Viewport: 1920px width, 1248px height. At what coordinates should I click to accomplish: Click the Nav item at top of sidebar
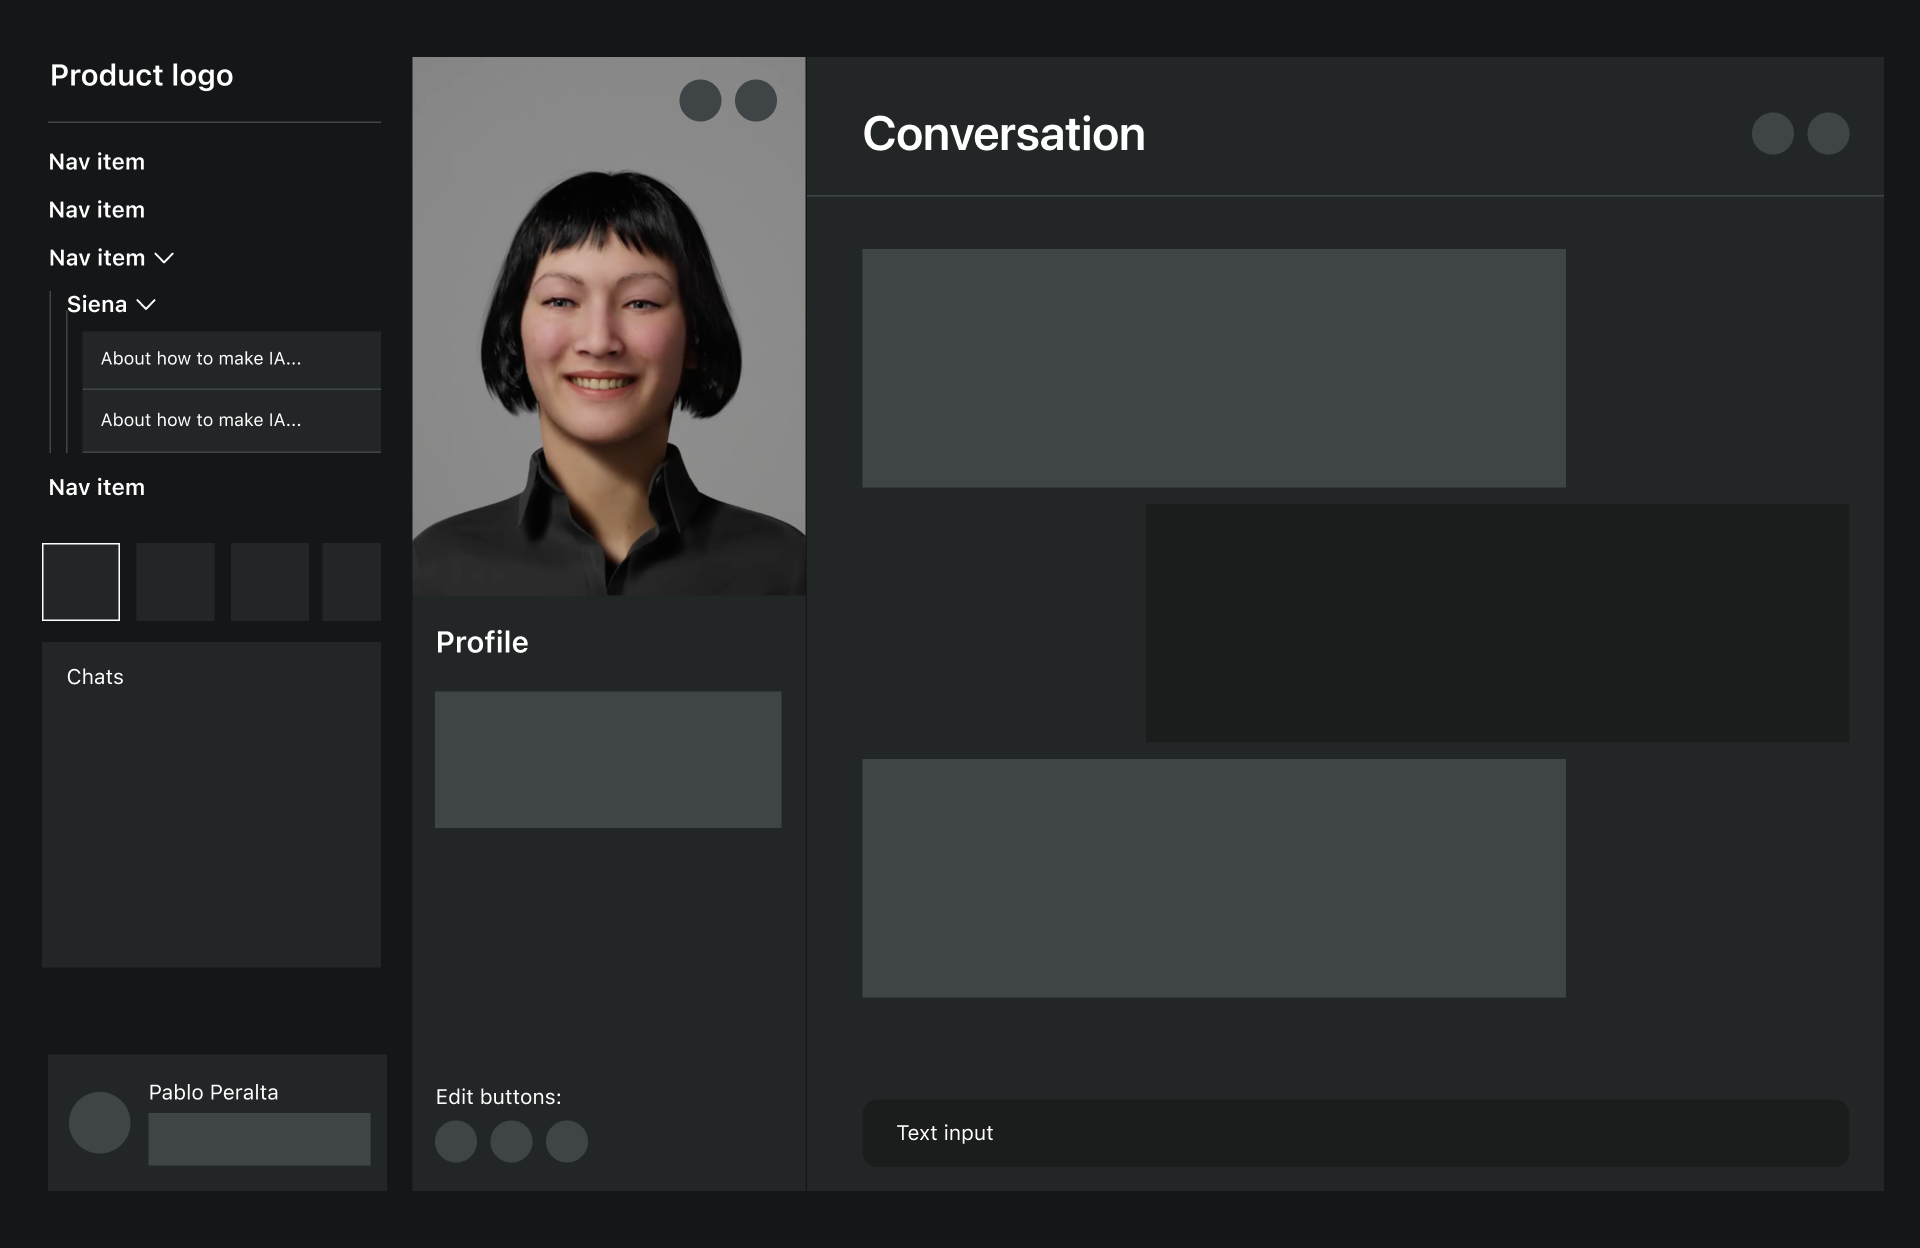tap(97, 161)
